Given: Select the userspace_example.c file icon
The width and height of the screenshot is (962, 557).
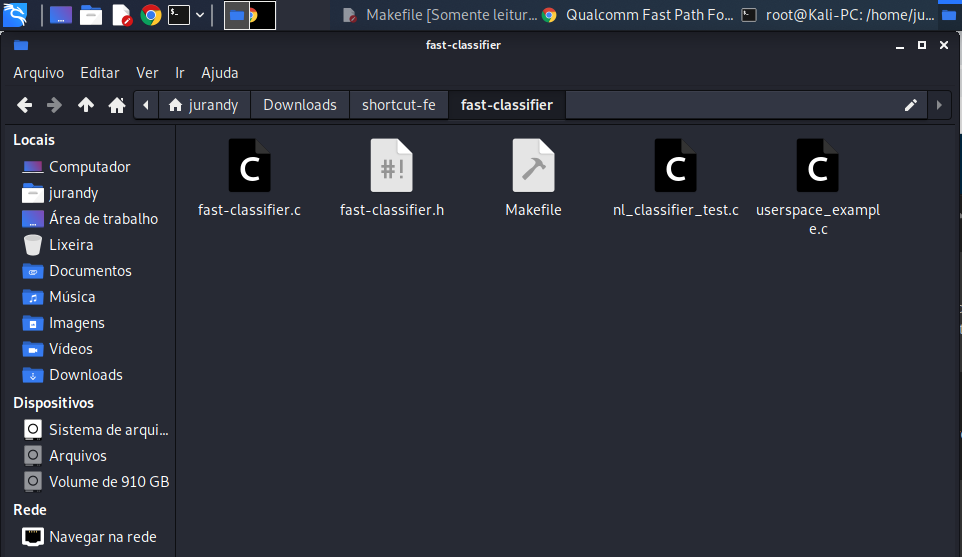Looking at the screenshot, I should point(818,166).
